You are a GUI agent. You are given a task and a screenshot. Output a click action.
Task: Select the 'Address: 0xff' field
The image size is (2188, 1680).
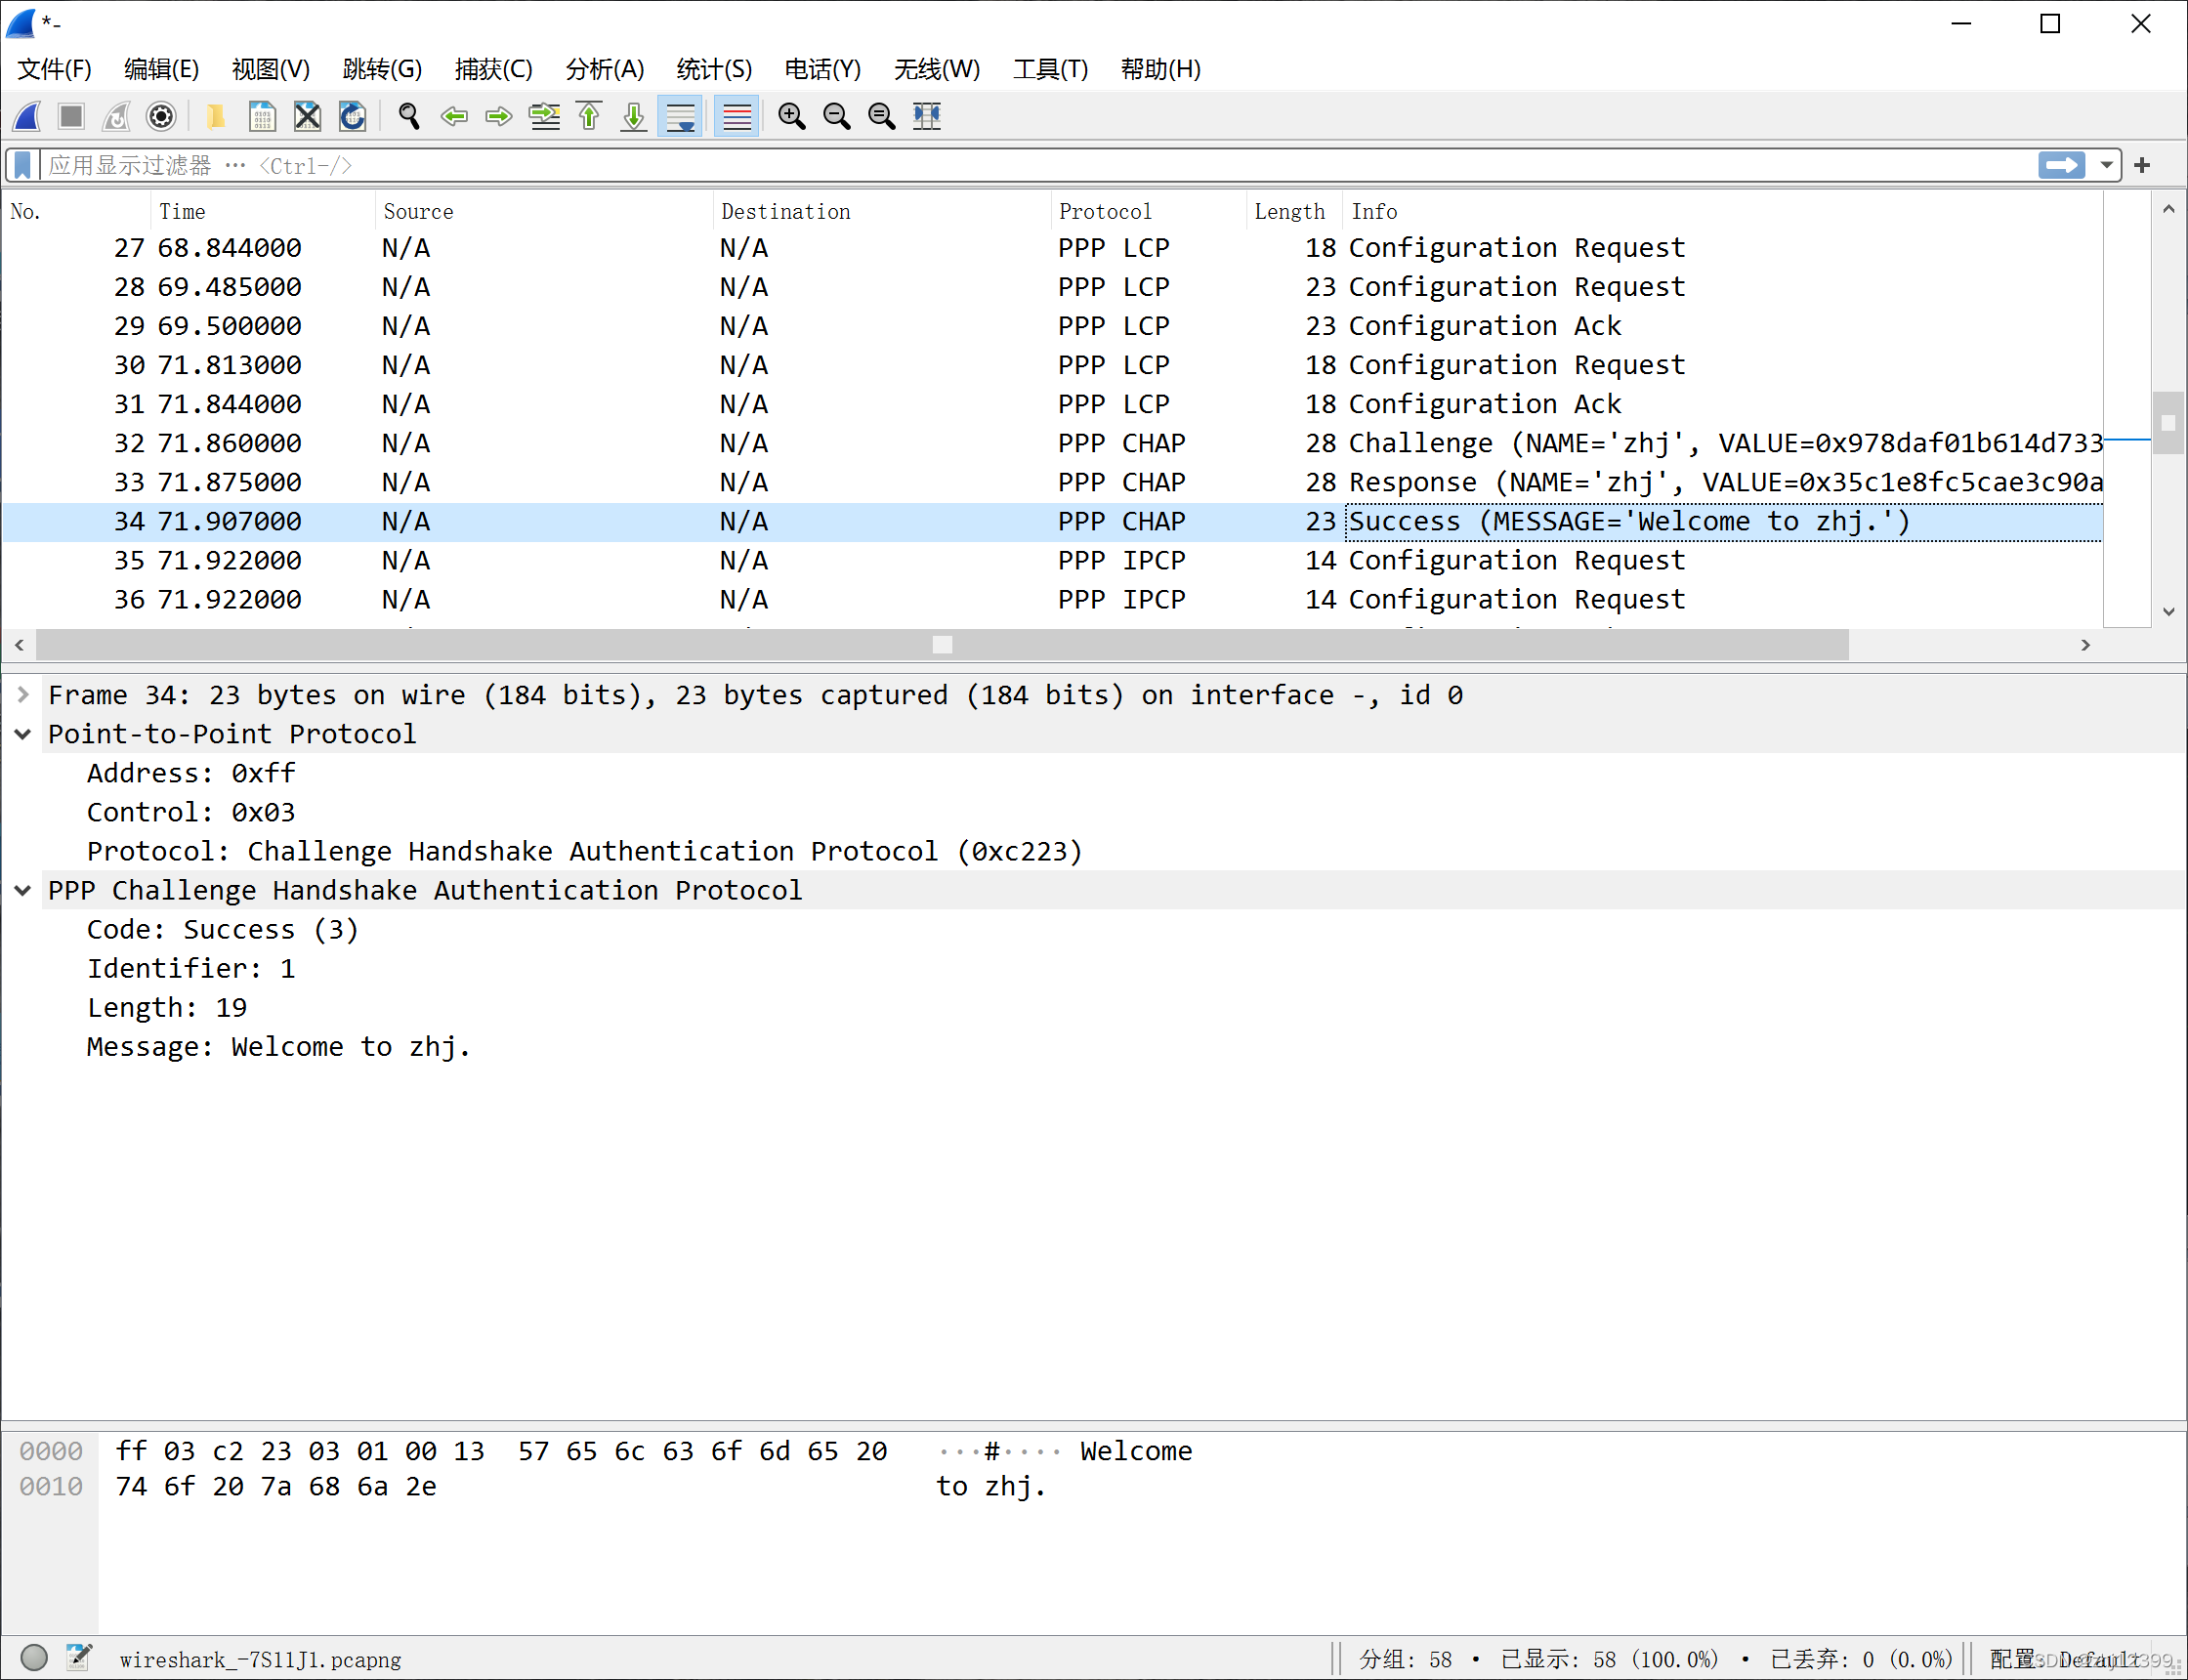click(x=191, y=773)
